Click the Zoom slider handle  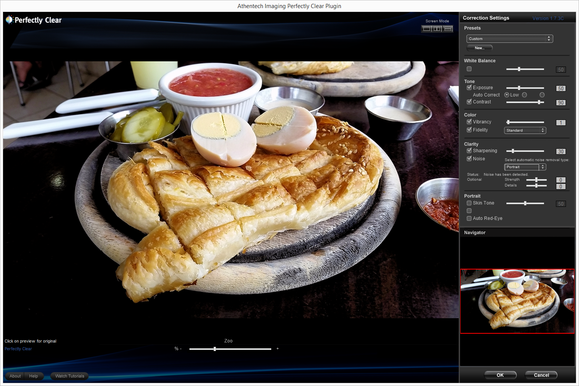(x=215, y=349)
